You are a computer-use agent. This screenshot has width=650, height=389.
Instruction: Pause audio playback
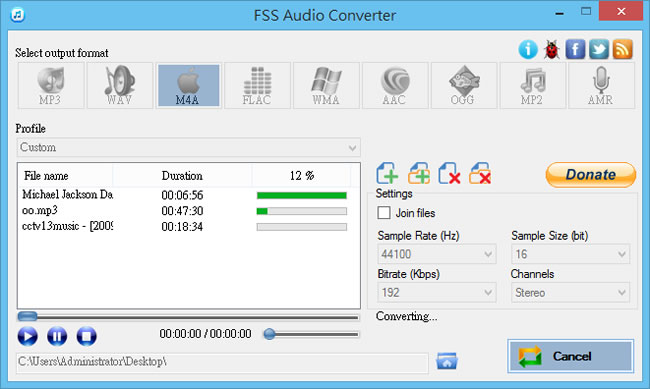point(57,336)
